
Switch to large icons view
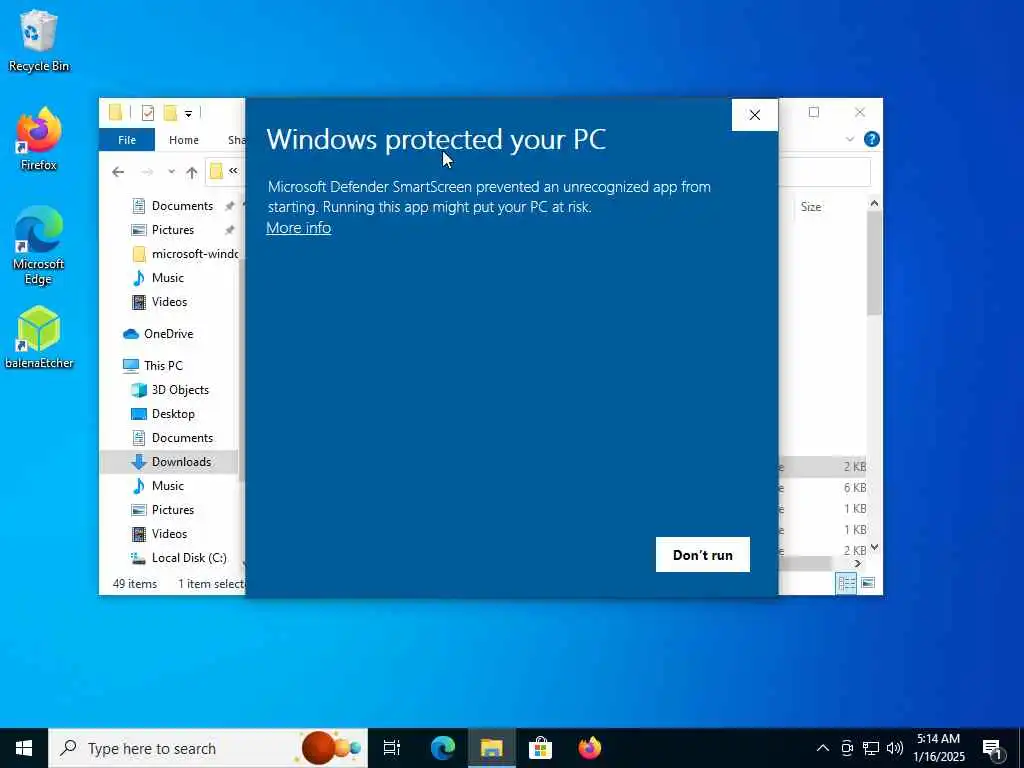point(868,583)
